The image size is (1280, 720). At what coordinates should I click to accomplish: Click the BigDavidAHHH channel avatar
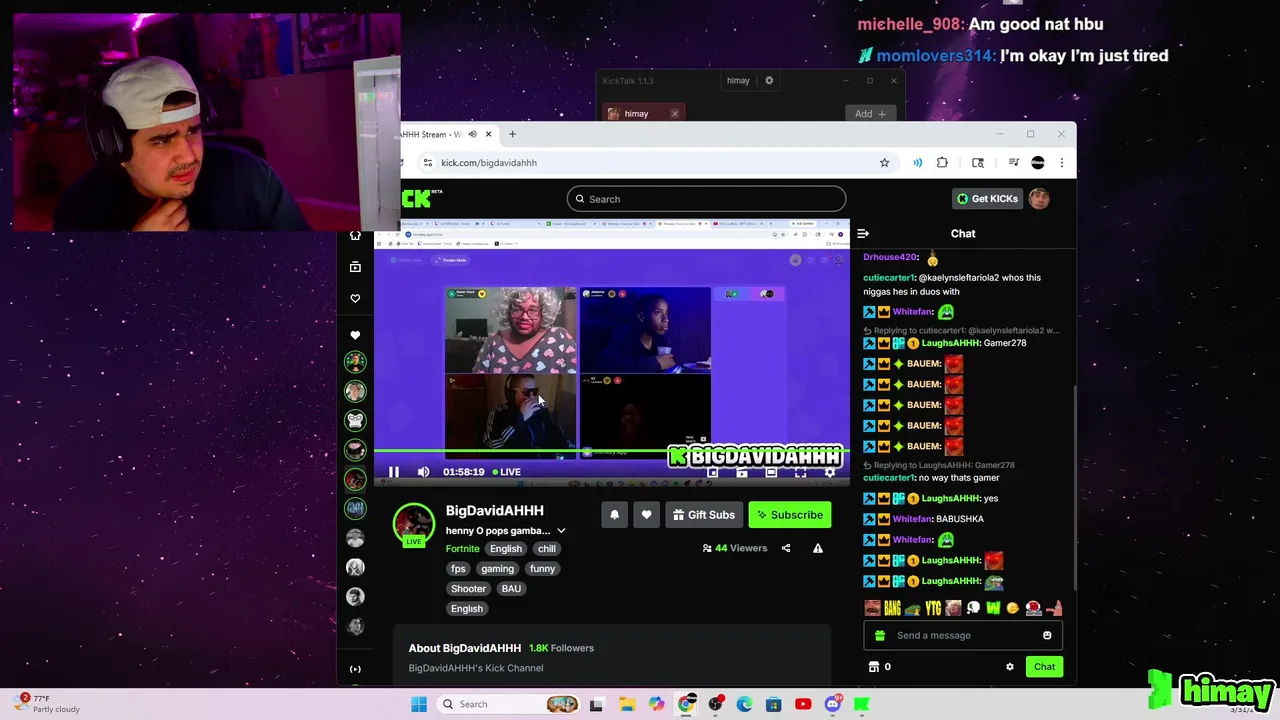(413, 523)
